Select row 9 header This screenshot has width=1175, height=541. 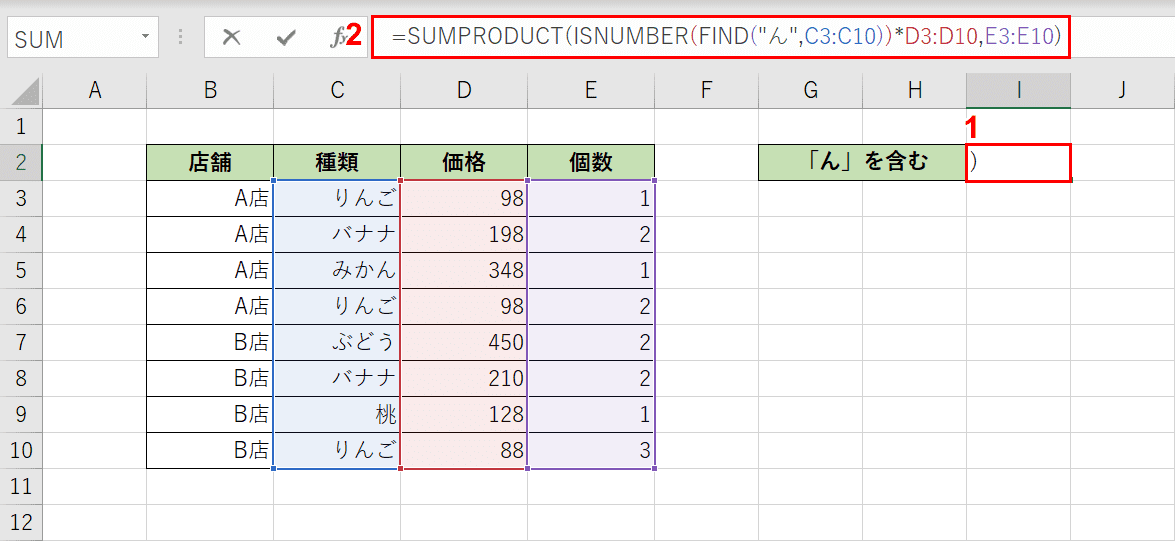[x=21, y=414]
